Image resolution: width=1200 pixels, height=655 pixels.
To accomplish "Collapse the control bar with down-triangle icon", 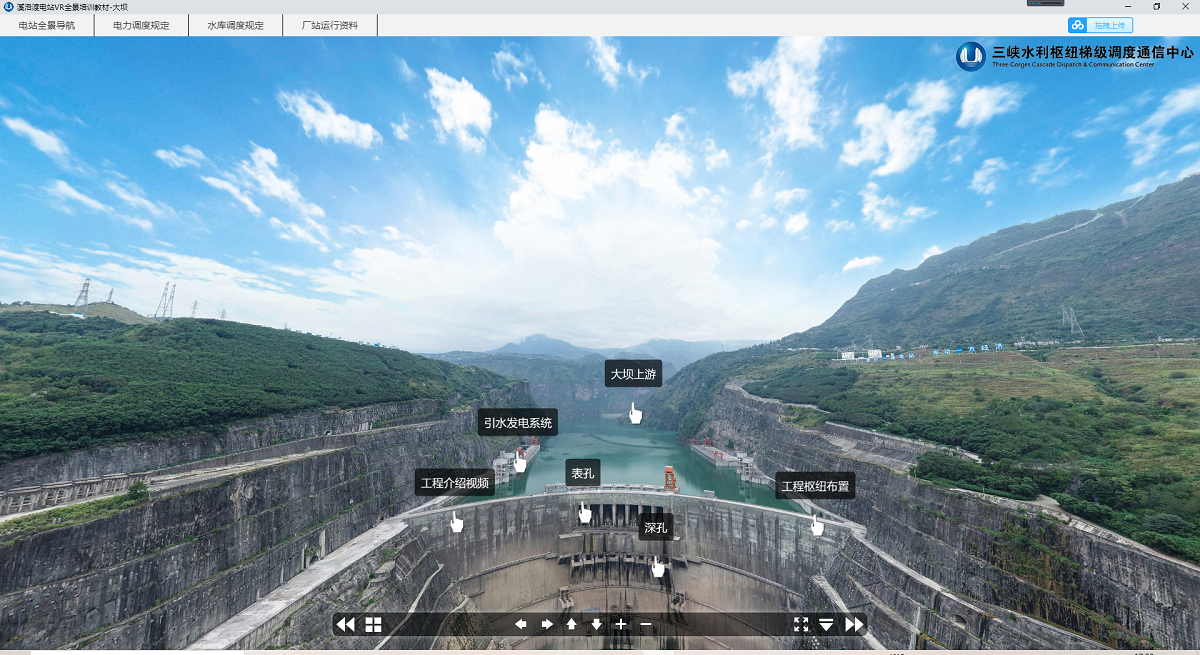I will pyautogui.click(x=826, y=624).
